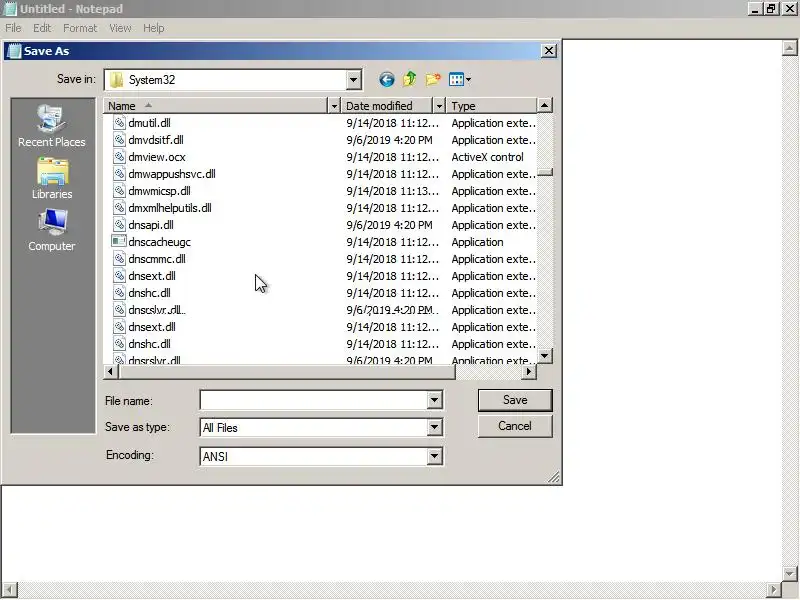Open the File menu in Notepad

13,28
